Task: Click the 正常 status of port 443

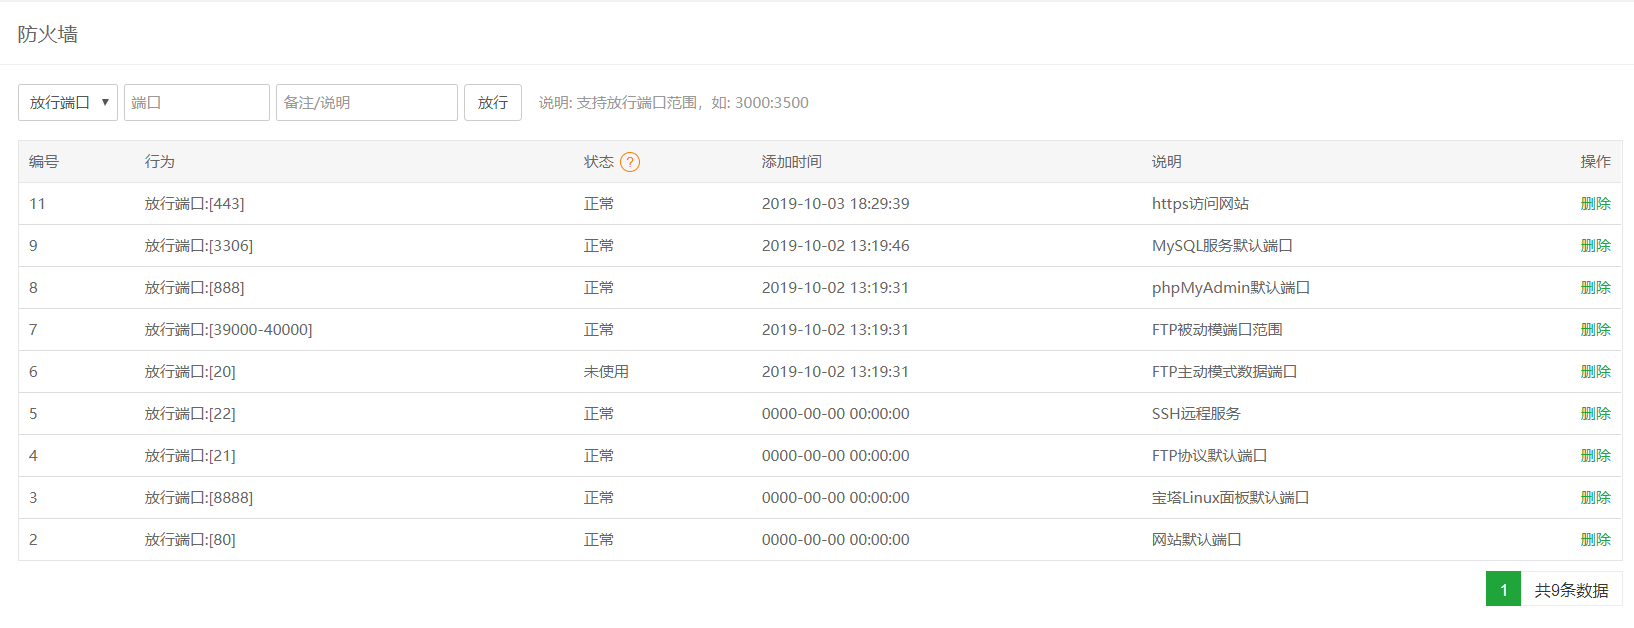Action: pos(599,204)
